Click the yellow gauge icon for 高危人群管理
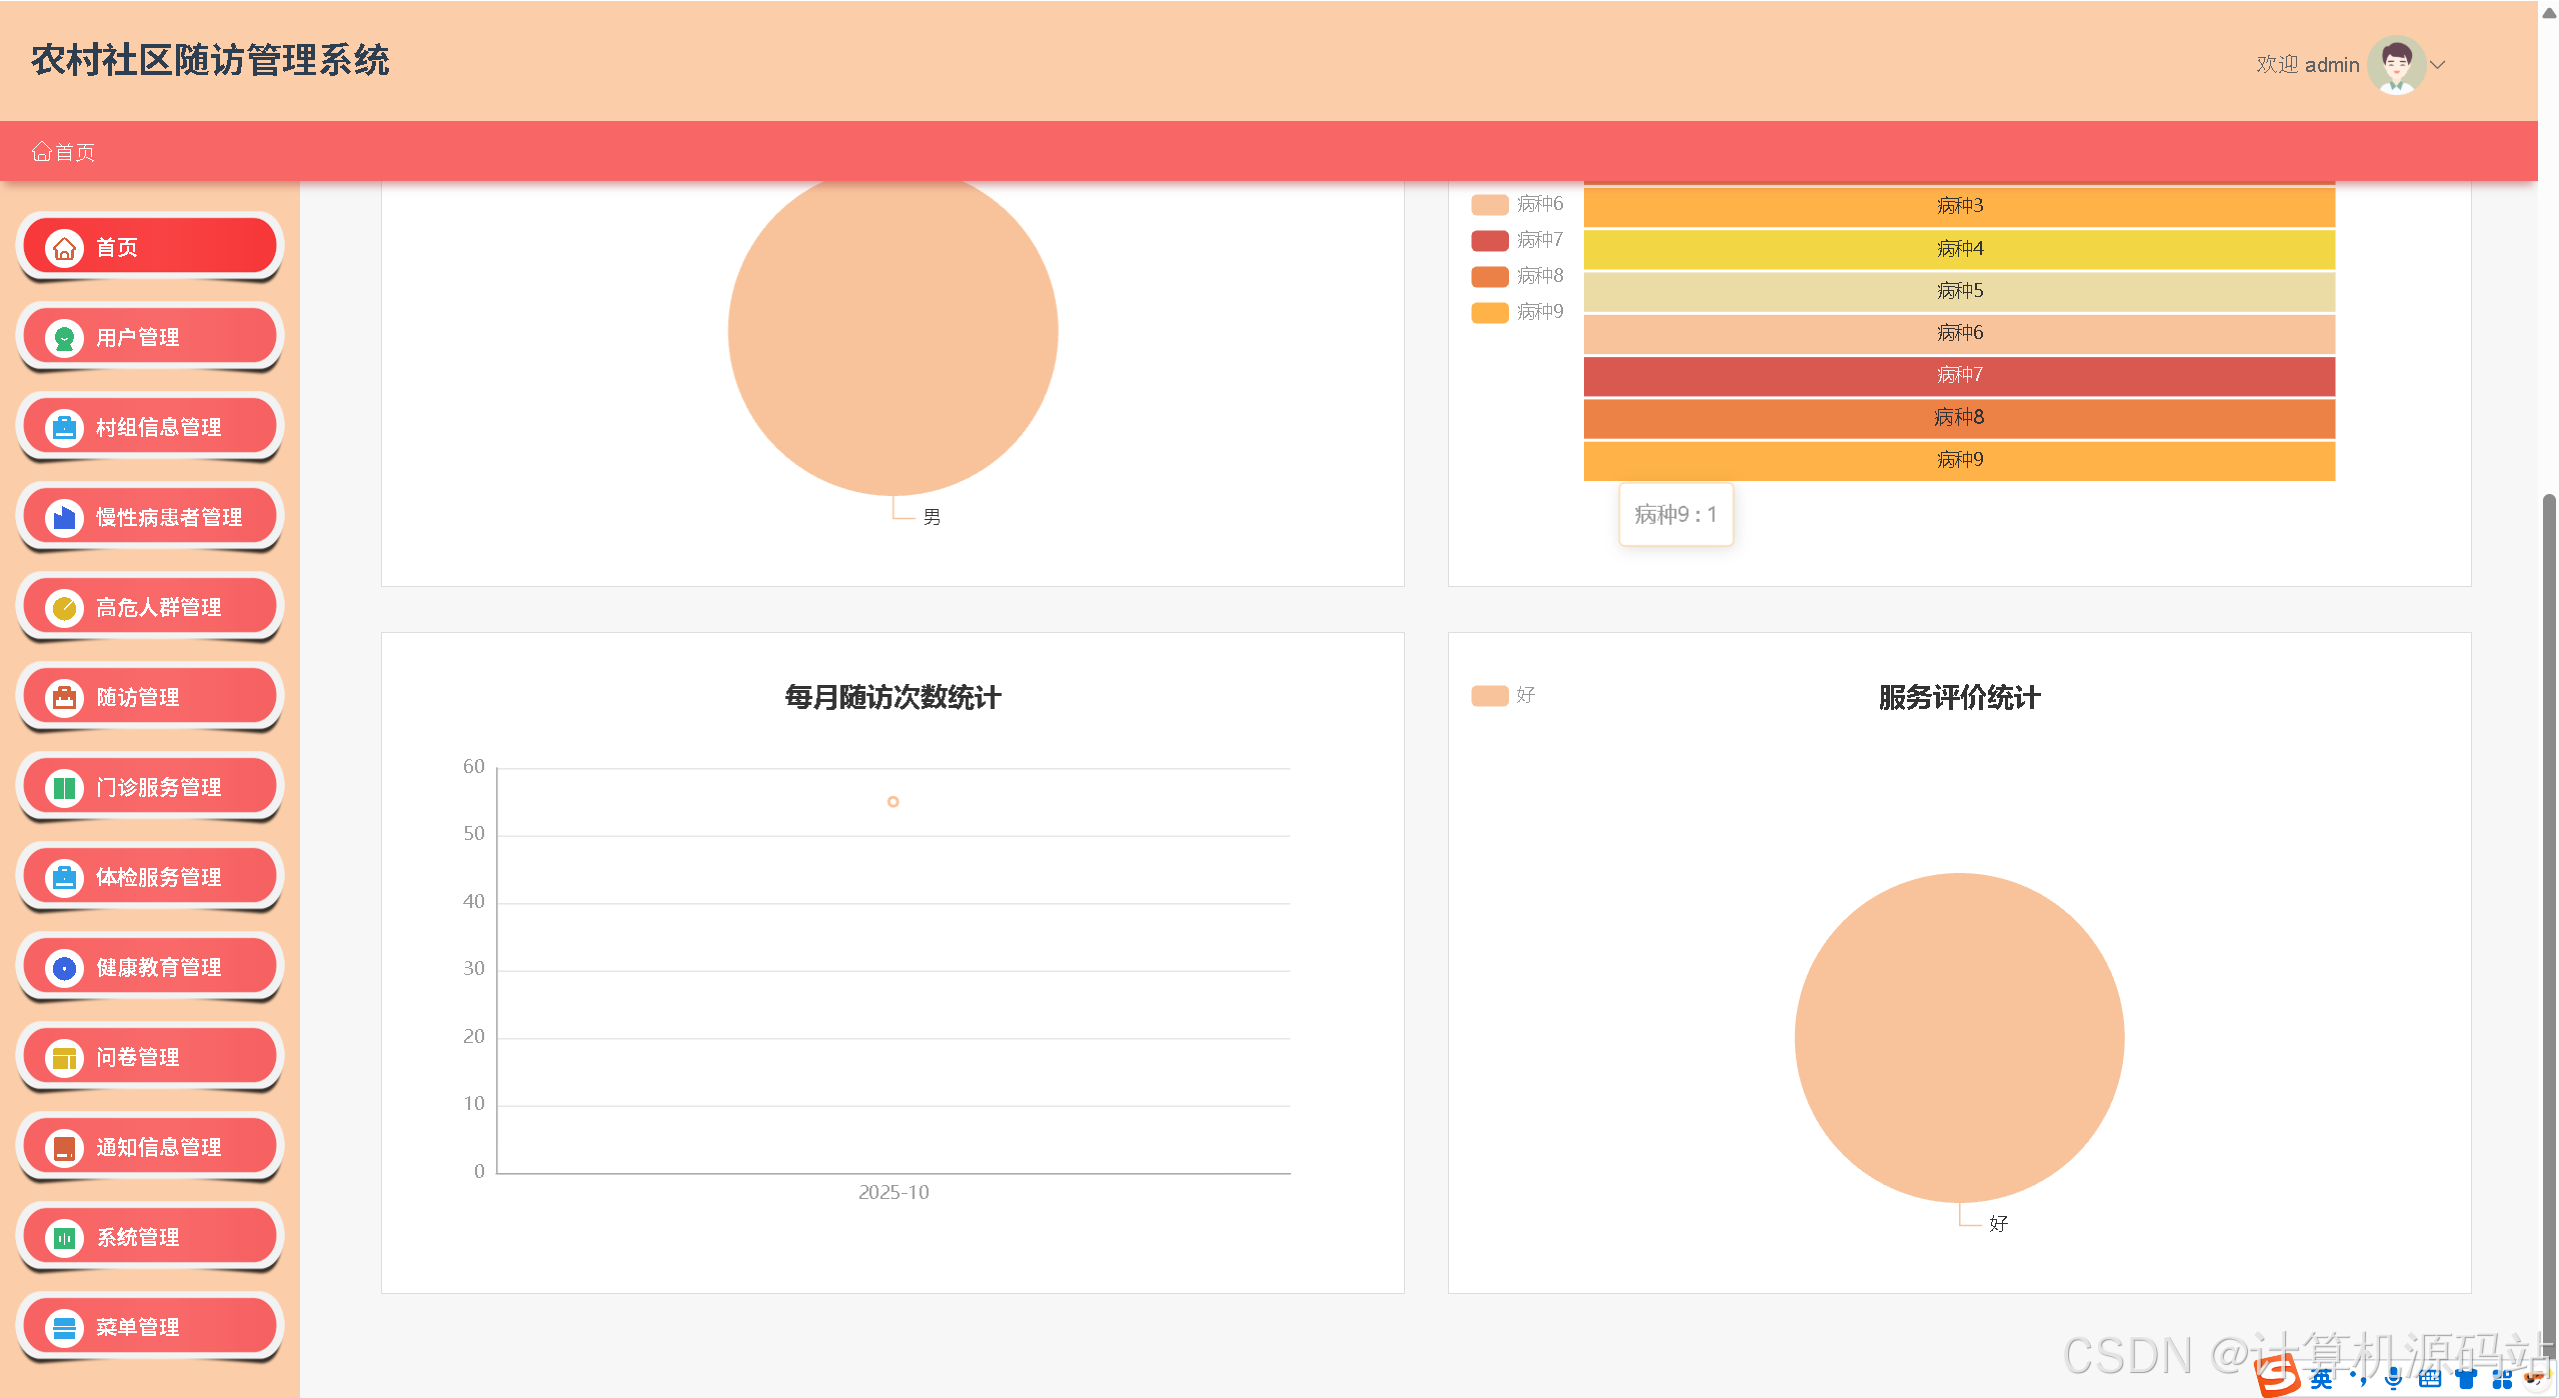 [x=64, y=607]
